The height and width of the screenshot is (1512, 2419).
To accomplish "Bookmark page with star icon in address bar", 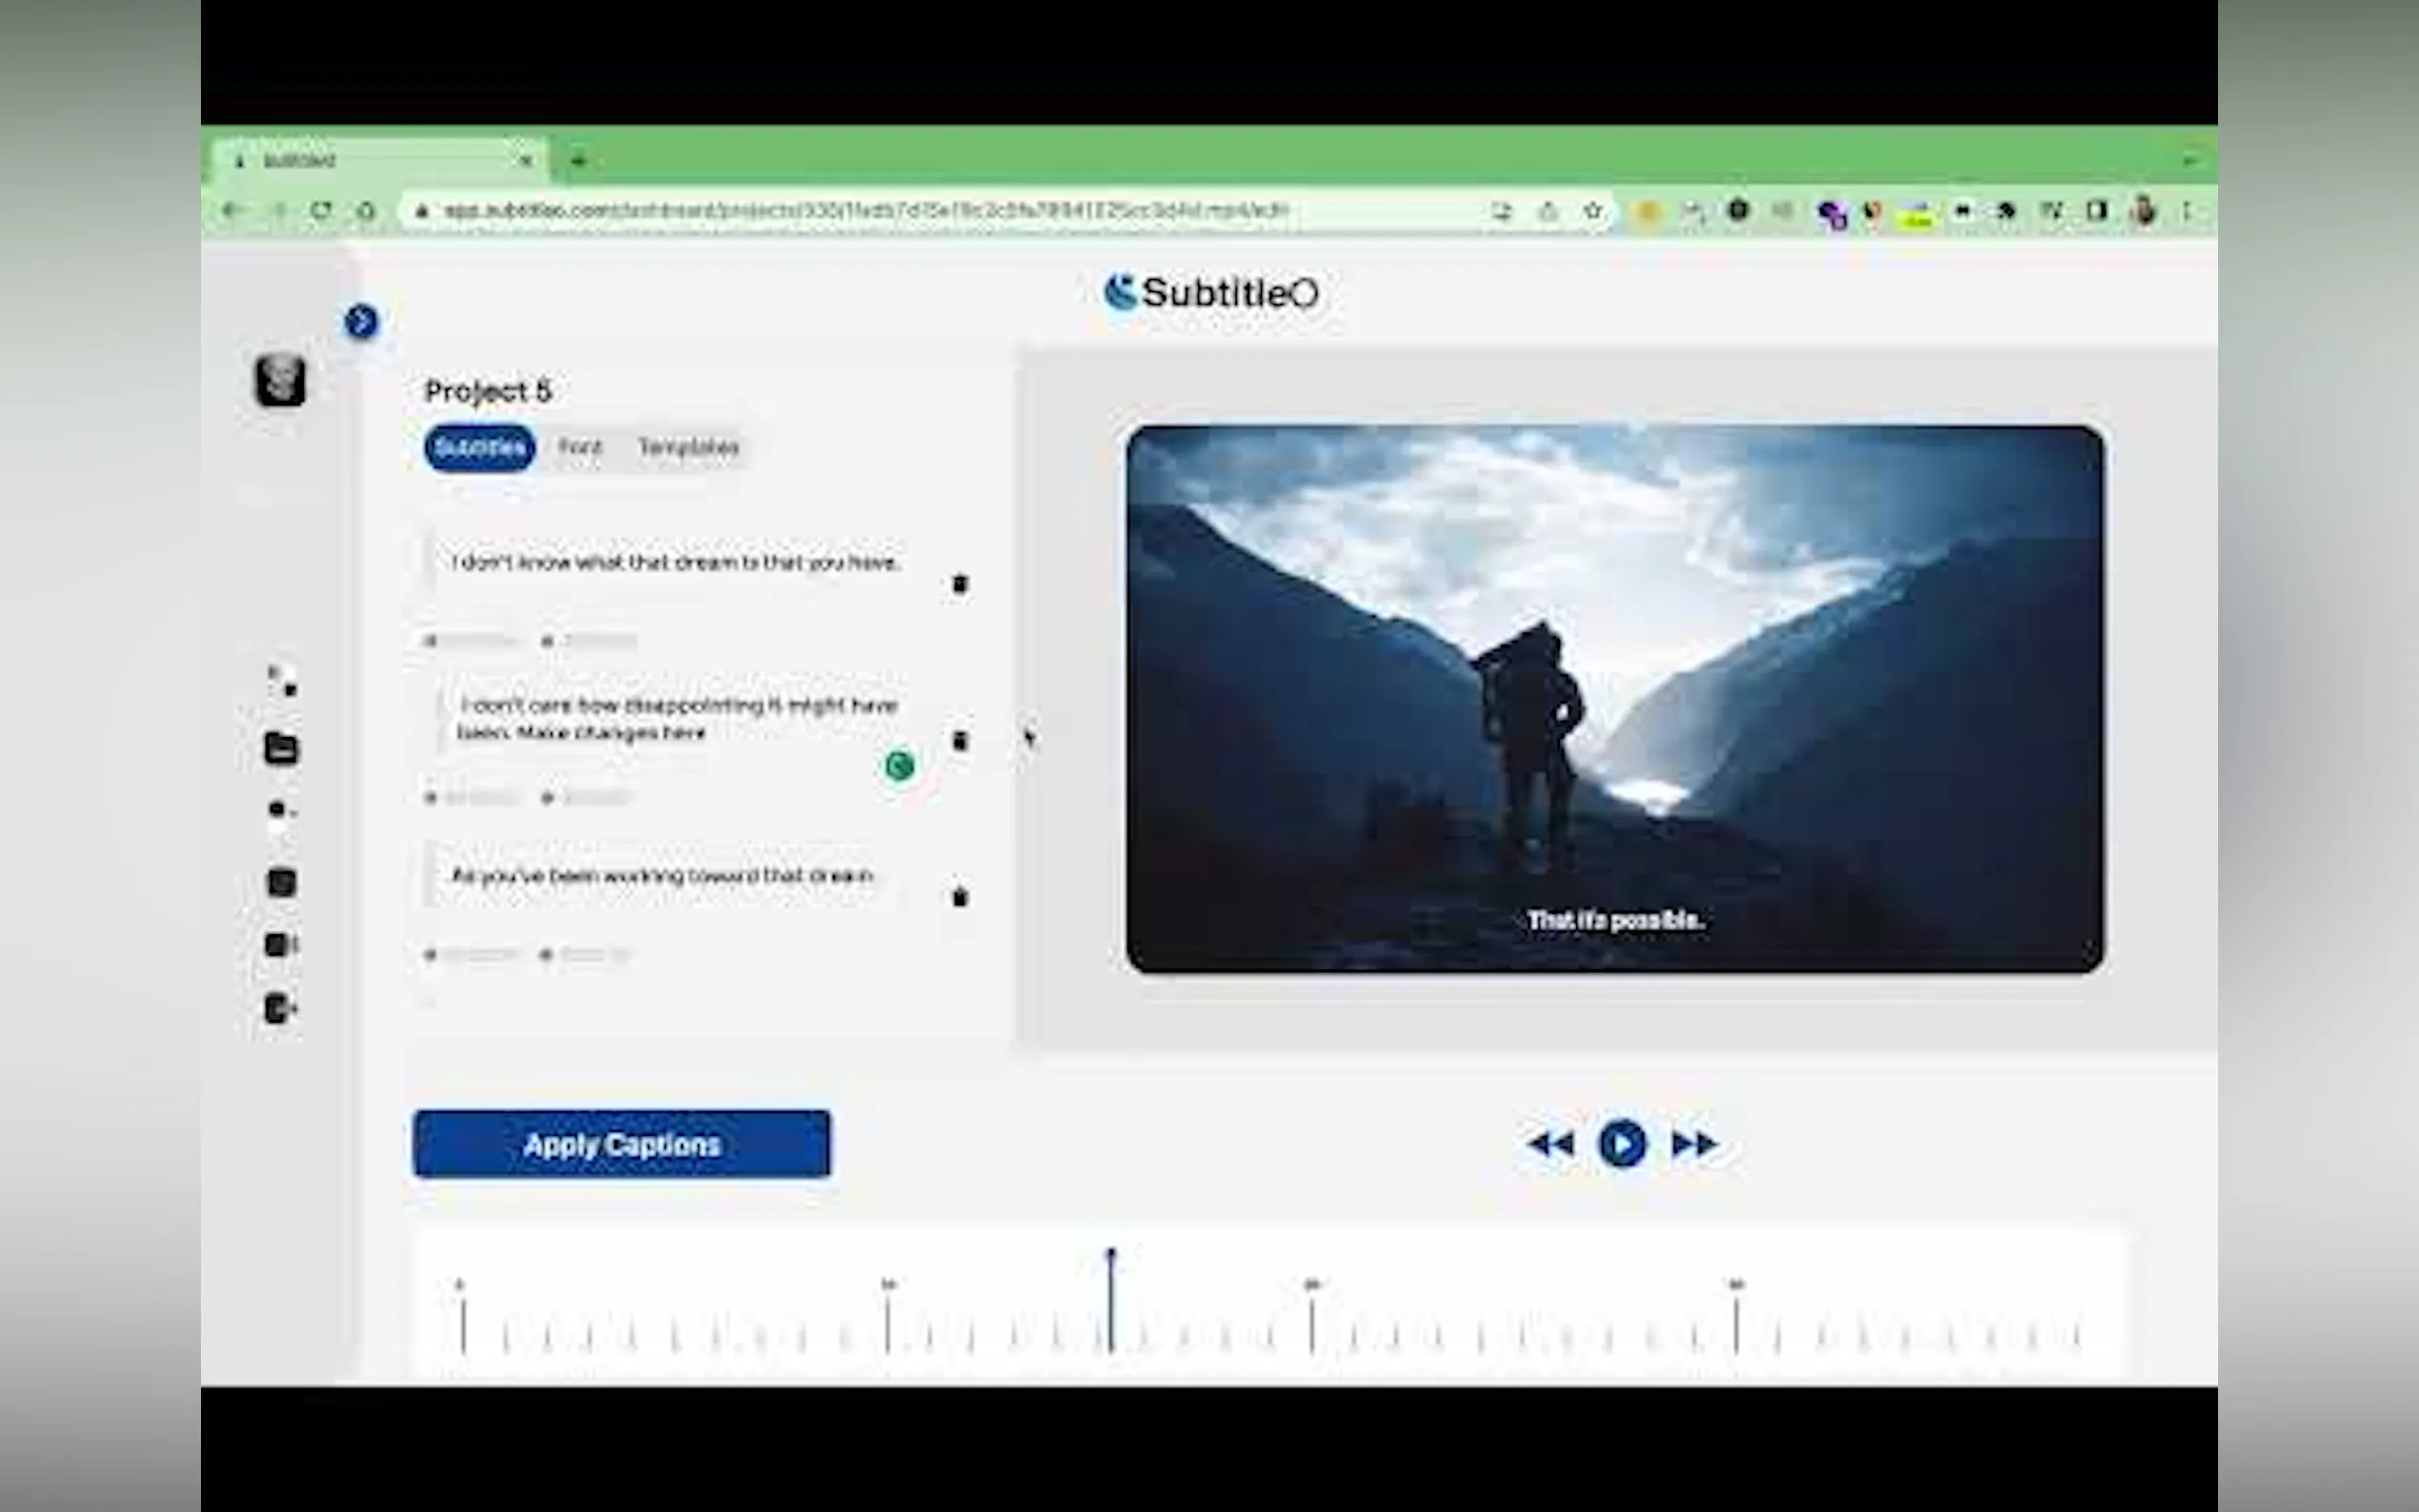I will (x=1593, y=211).
